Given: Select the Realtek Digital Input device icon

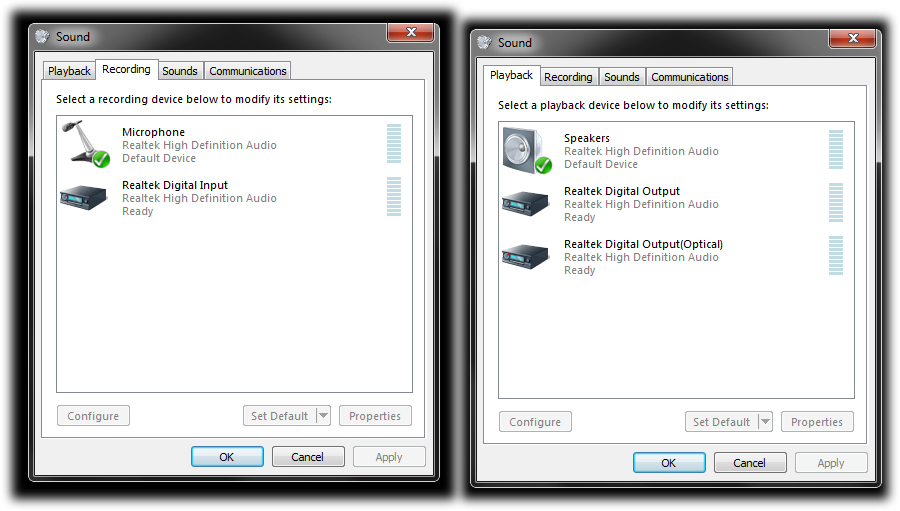Looking at the screenshot, I should (84, 198).
